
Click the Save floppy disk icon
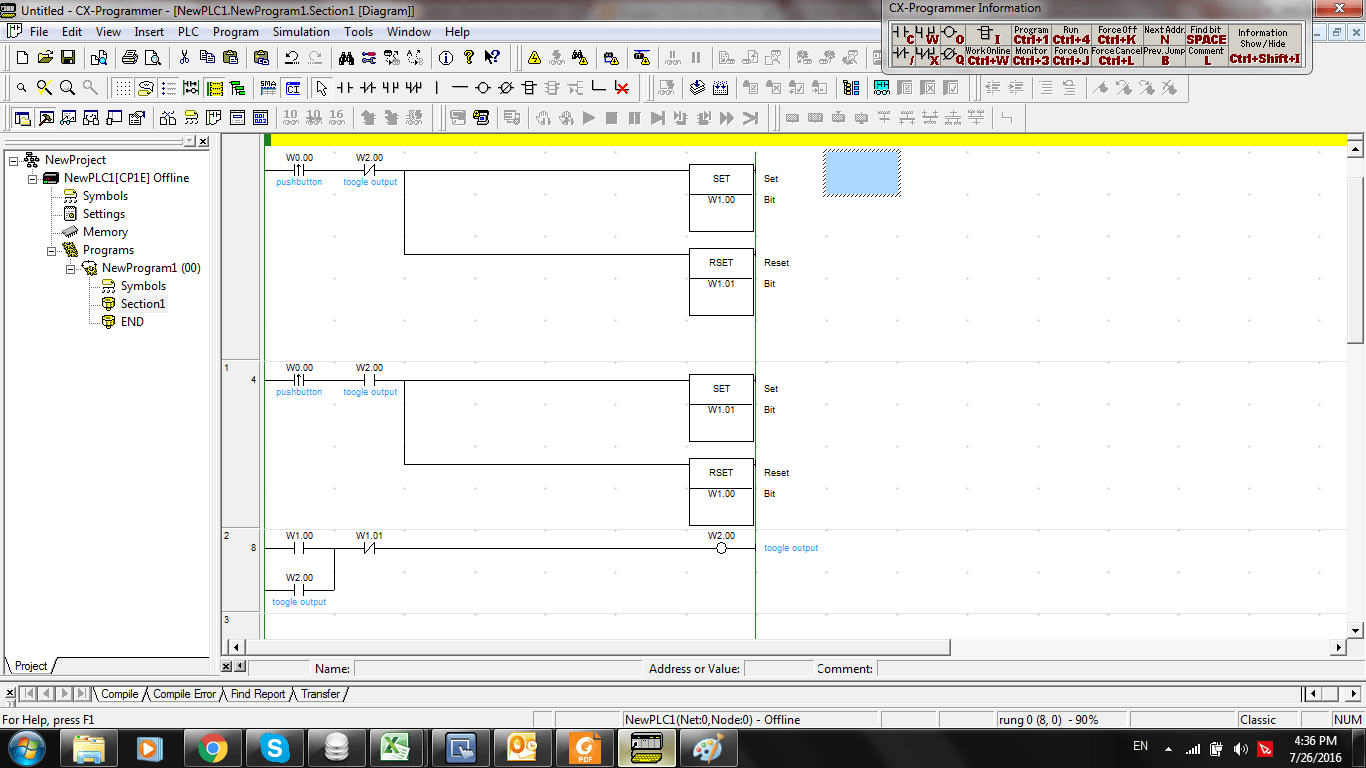pyautogui.click(x=68, y=58)
